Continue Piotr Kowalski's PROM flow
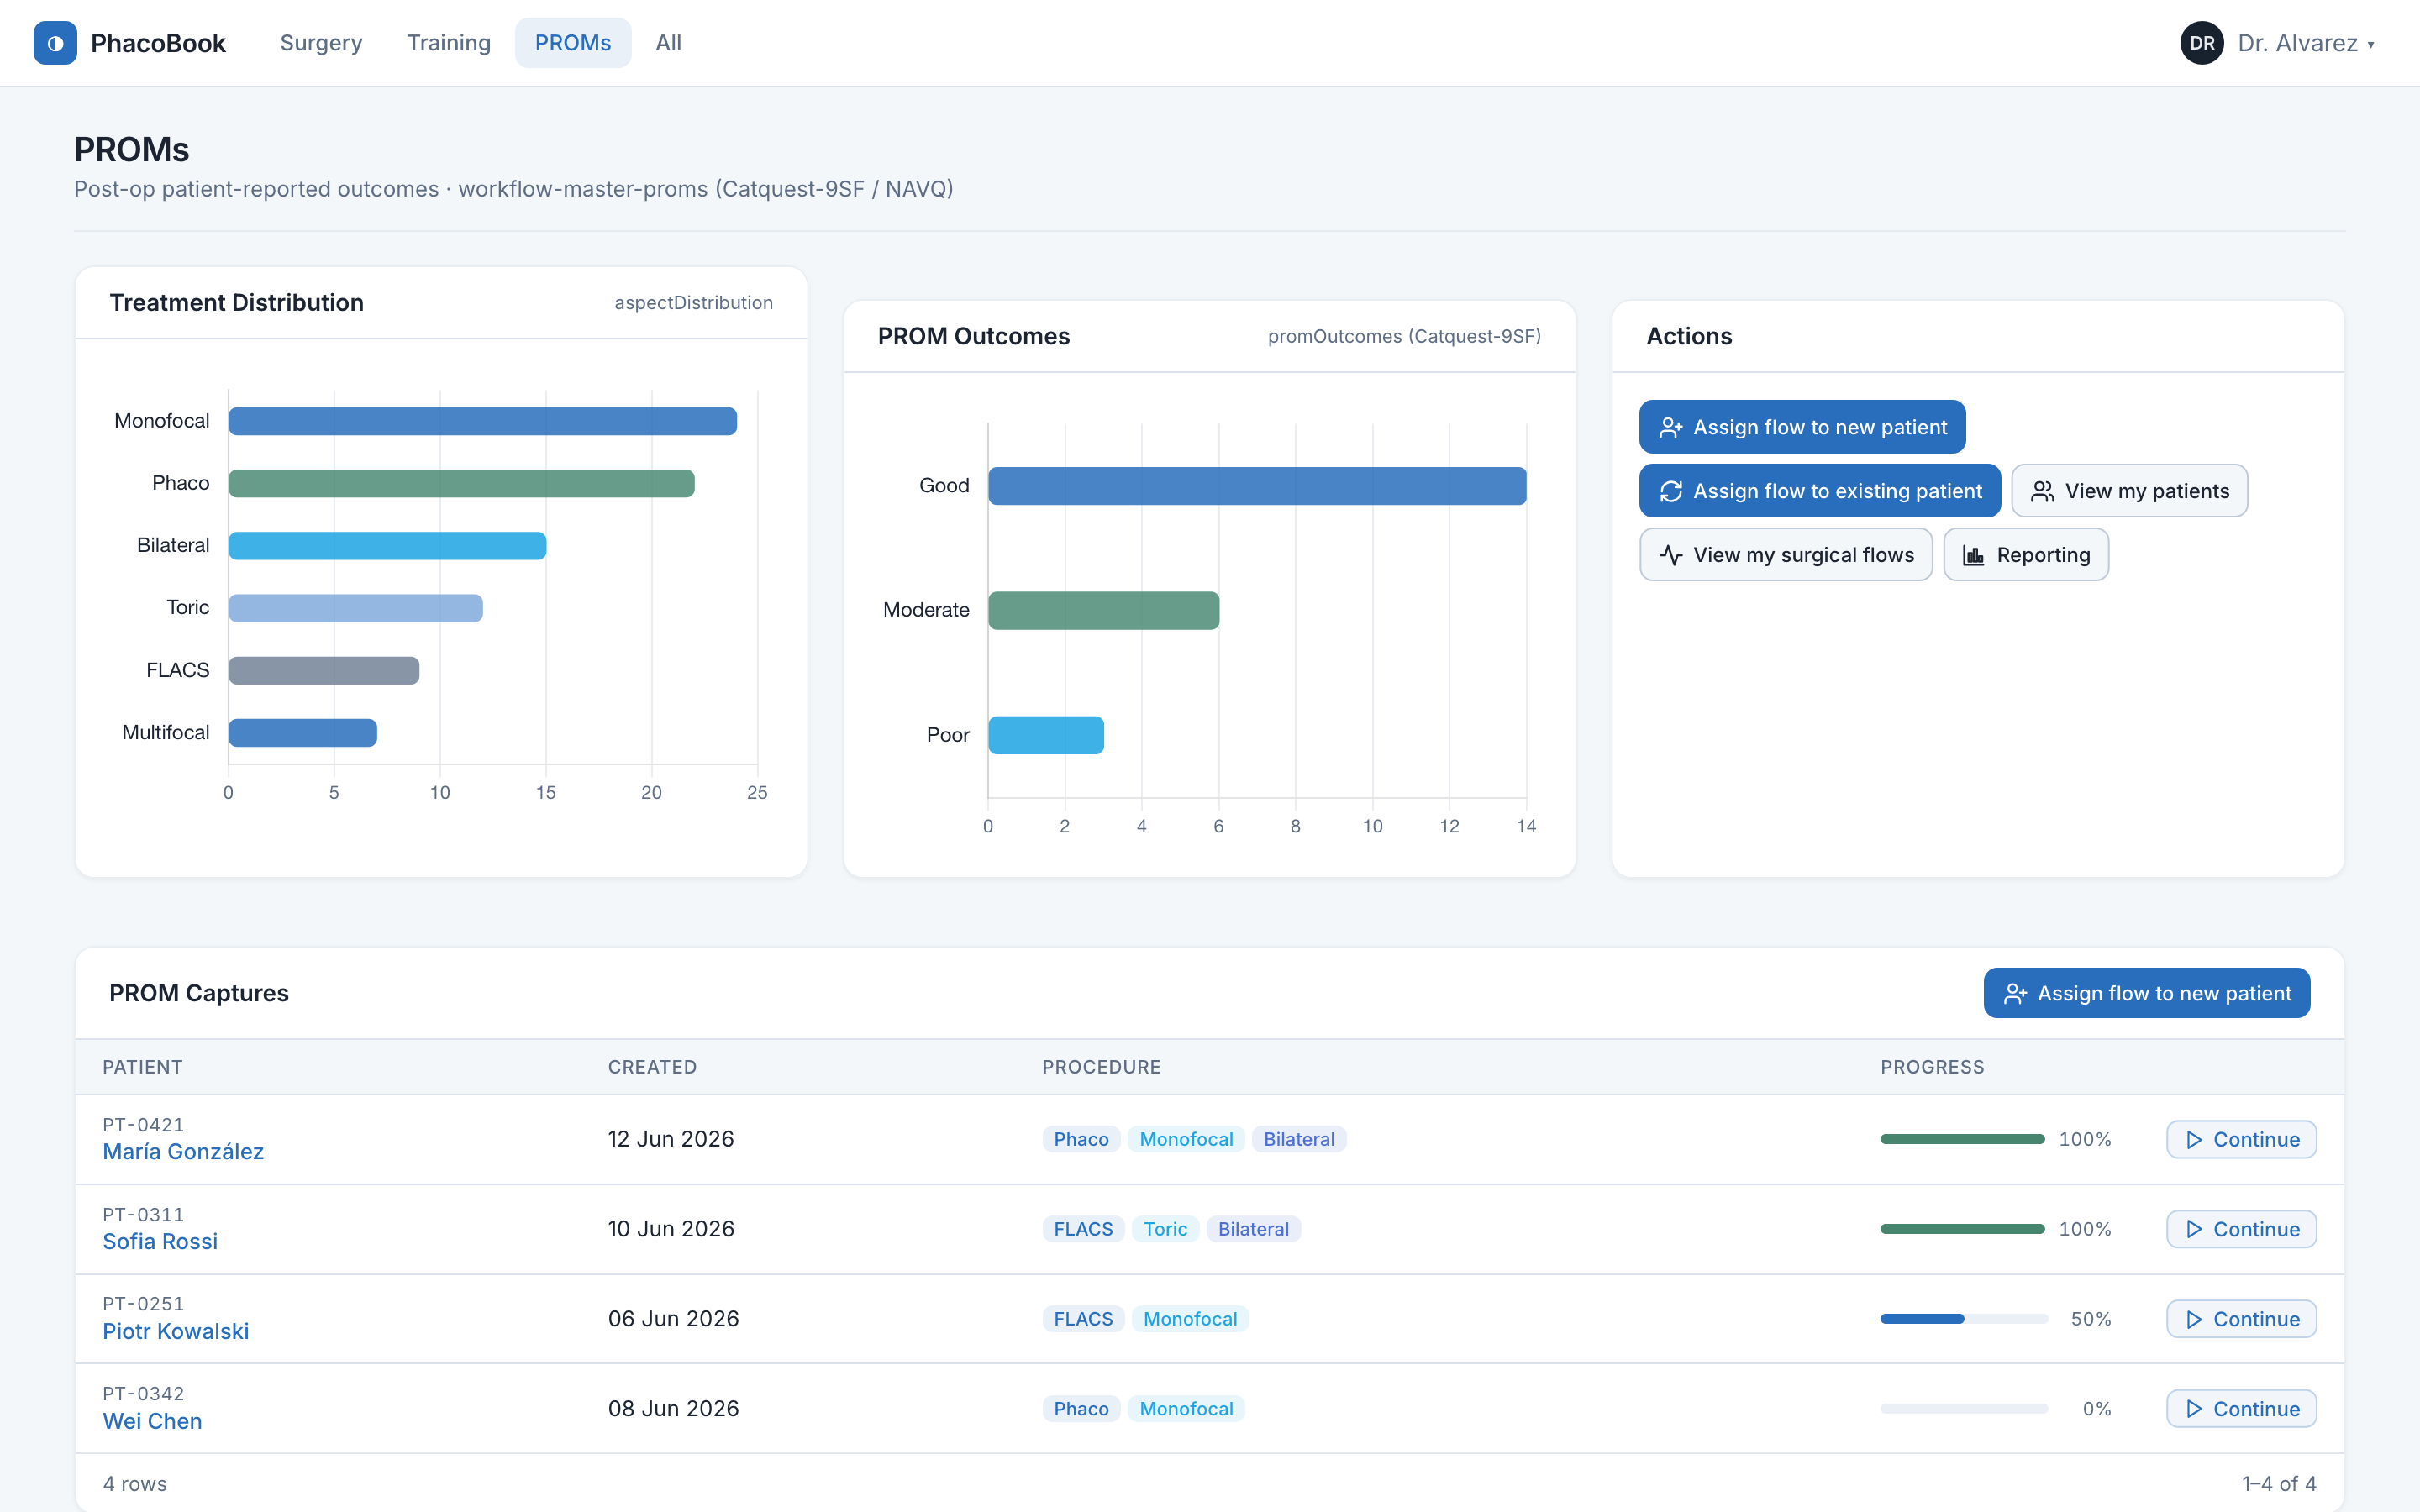This screenshot has width=2420, height=1512. [2241, 1319]
